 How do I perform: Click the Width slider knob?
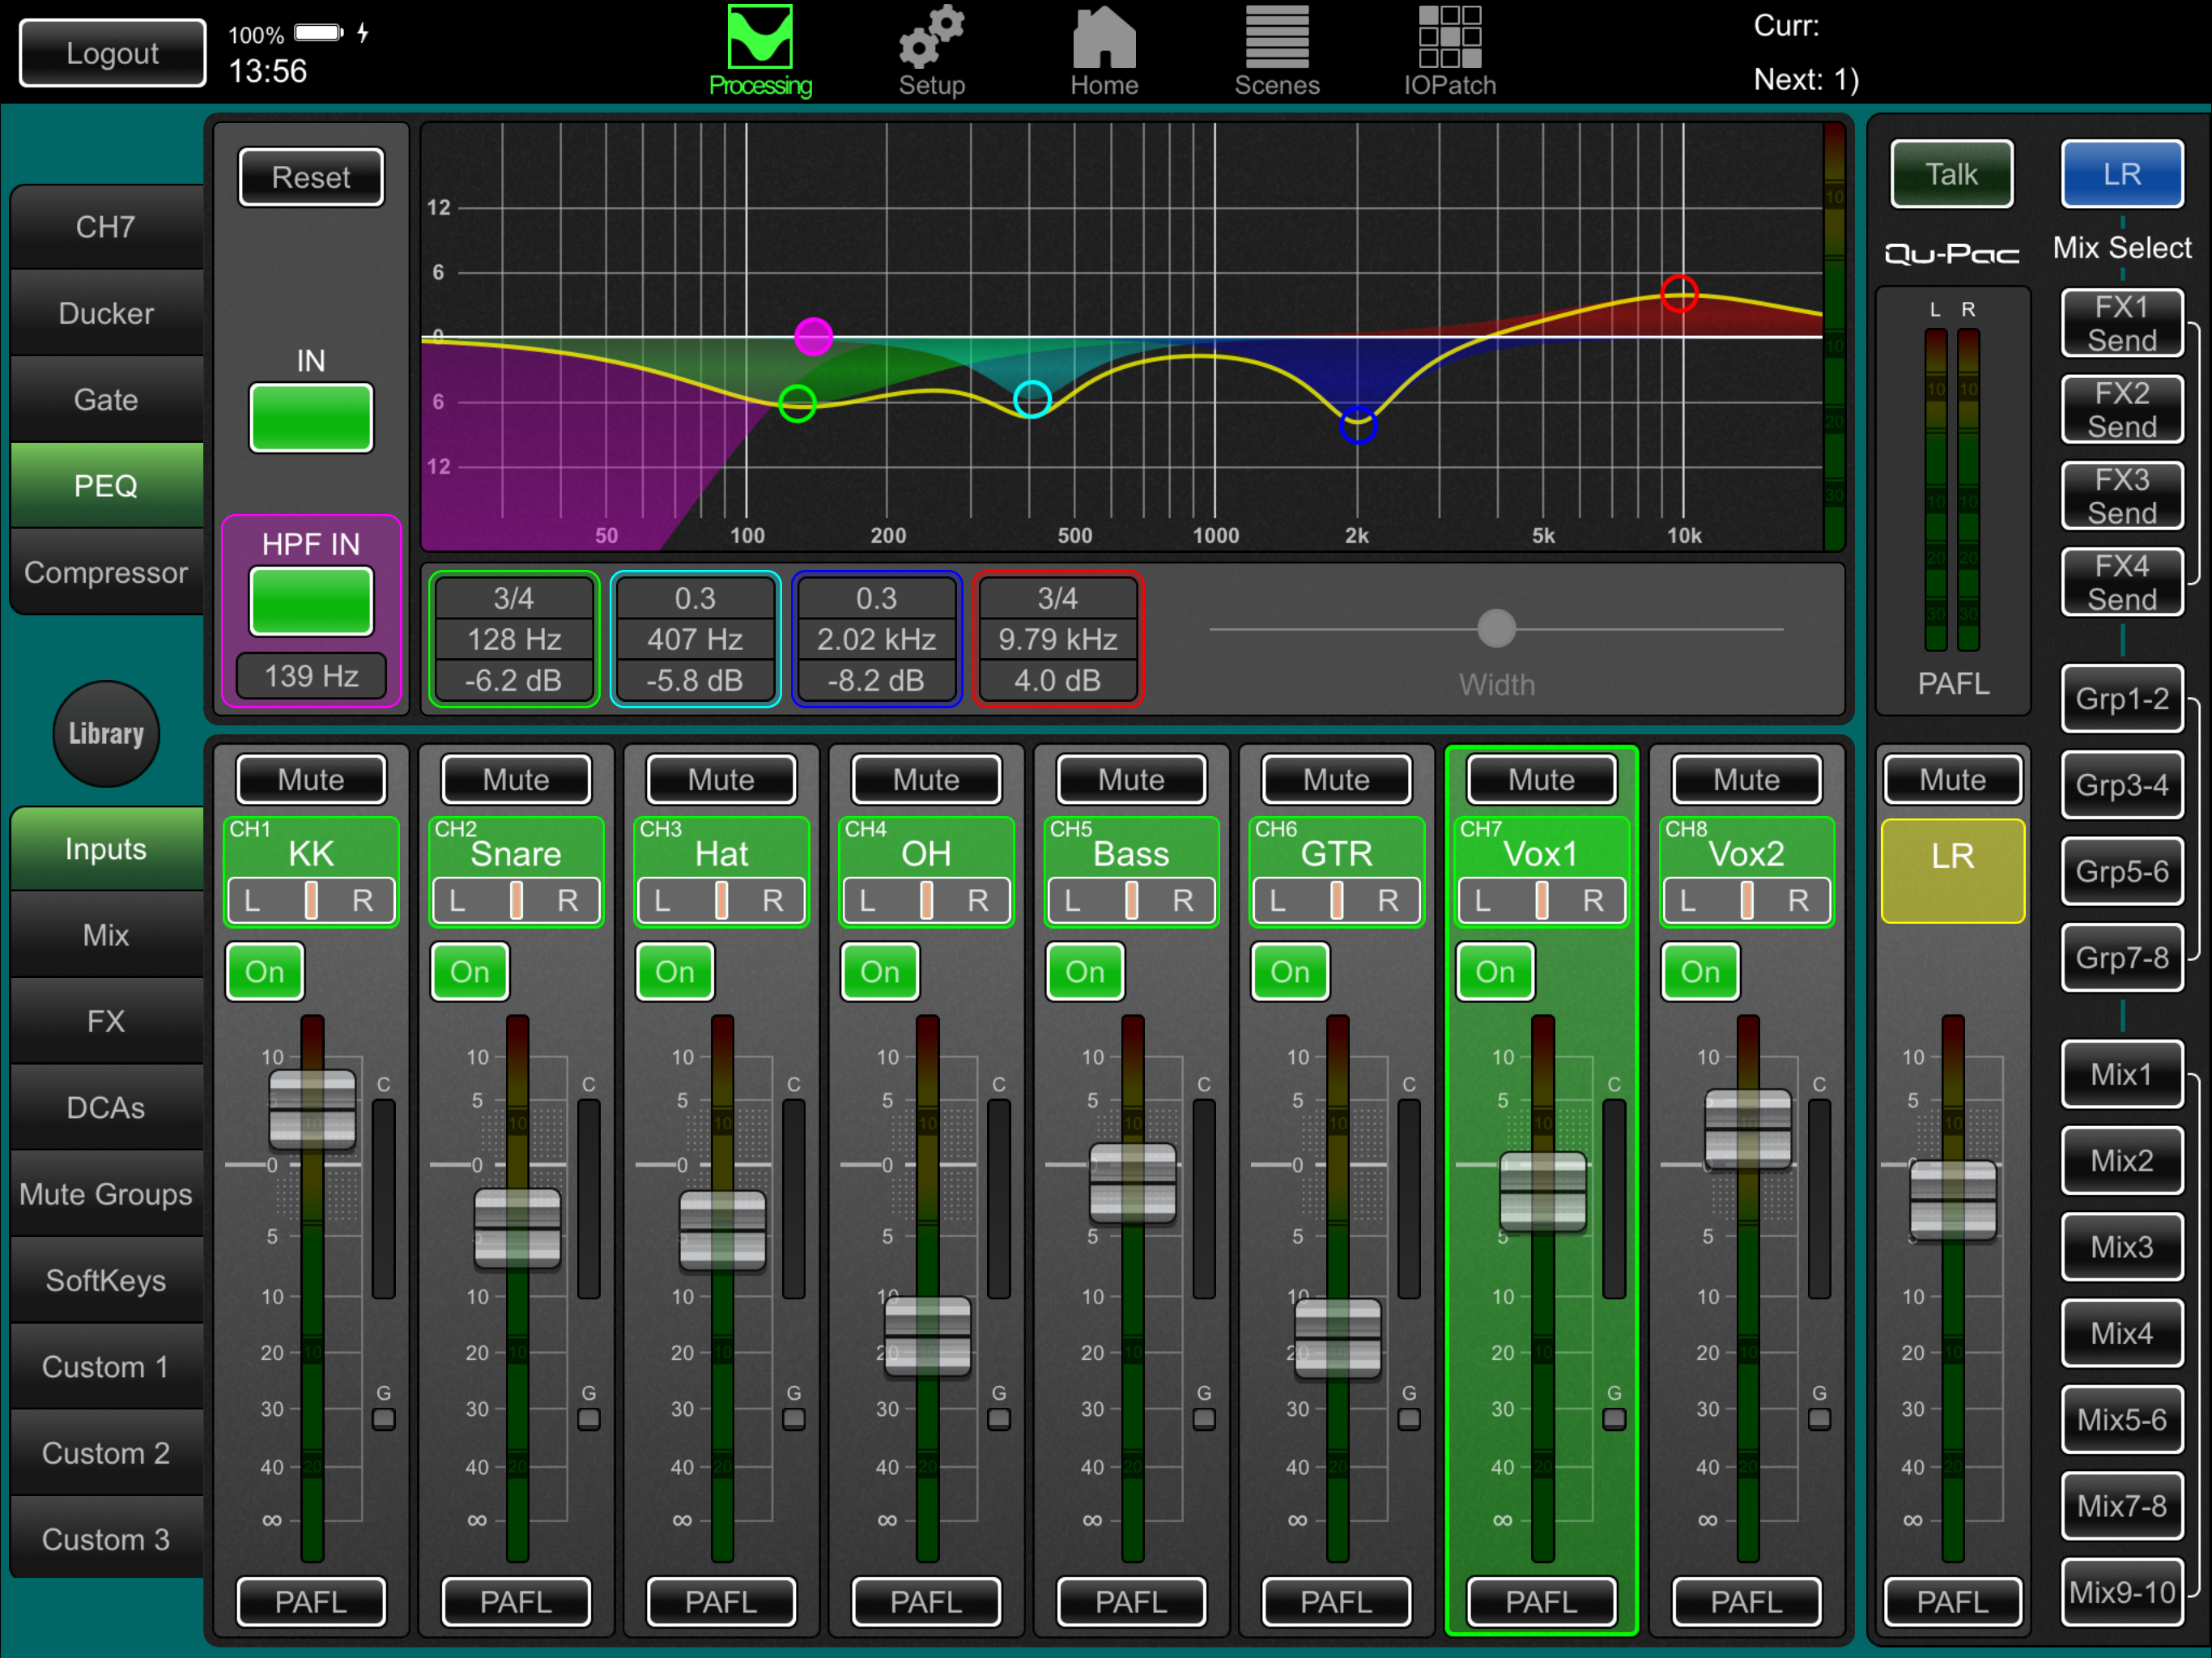click(x=1496, y=629)
